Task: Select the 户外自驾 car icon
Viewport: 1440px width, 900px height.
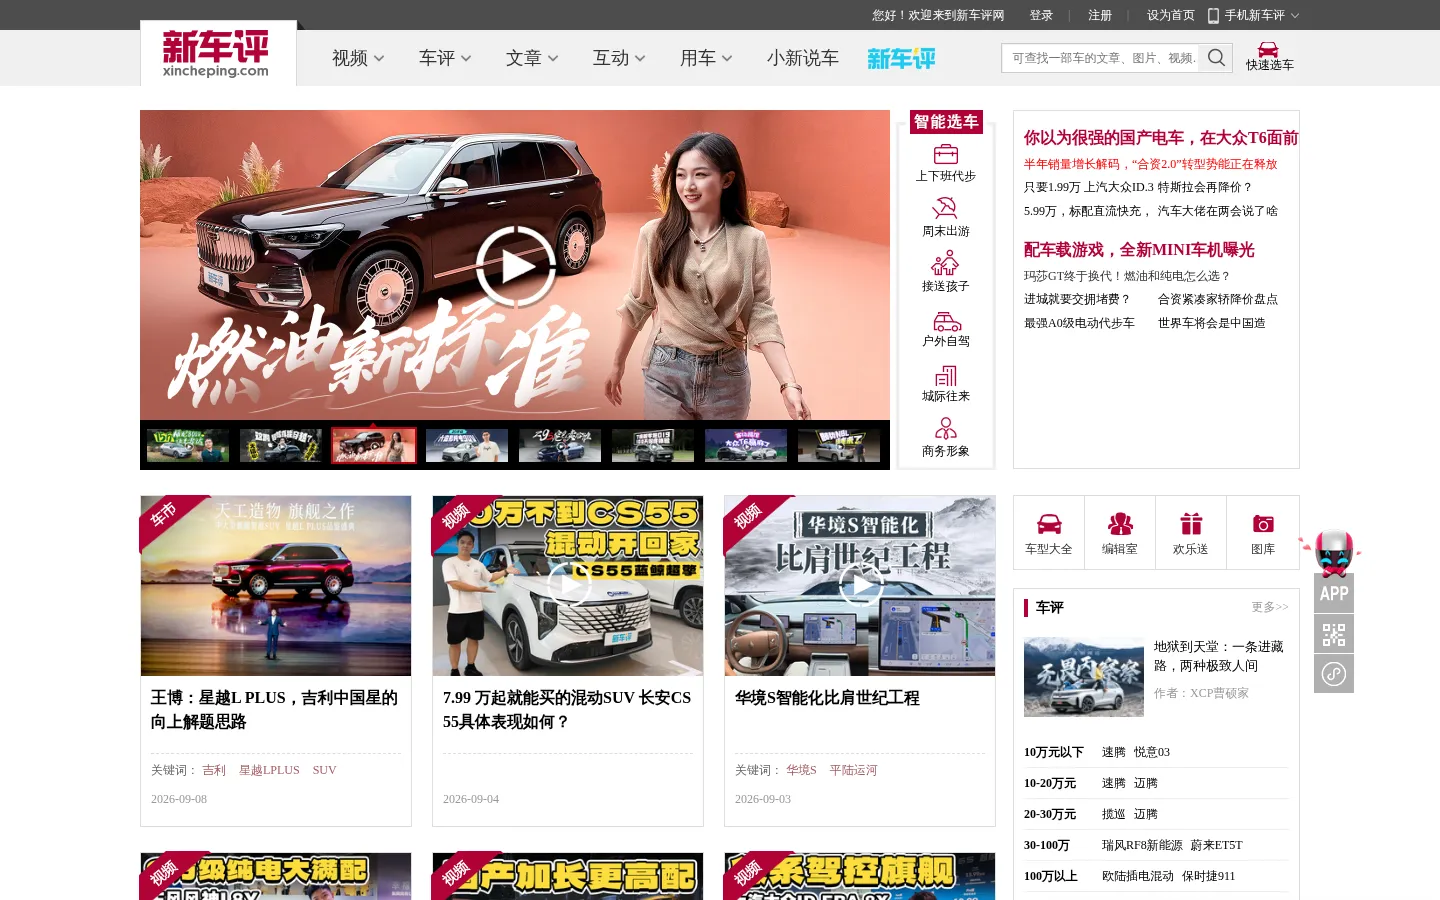Action: [946, 320]
